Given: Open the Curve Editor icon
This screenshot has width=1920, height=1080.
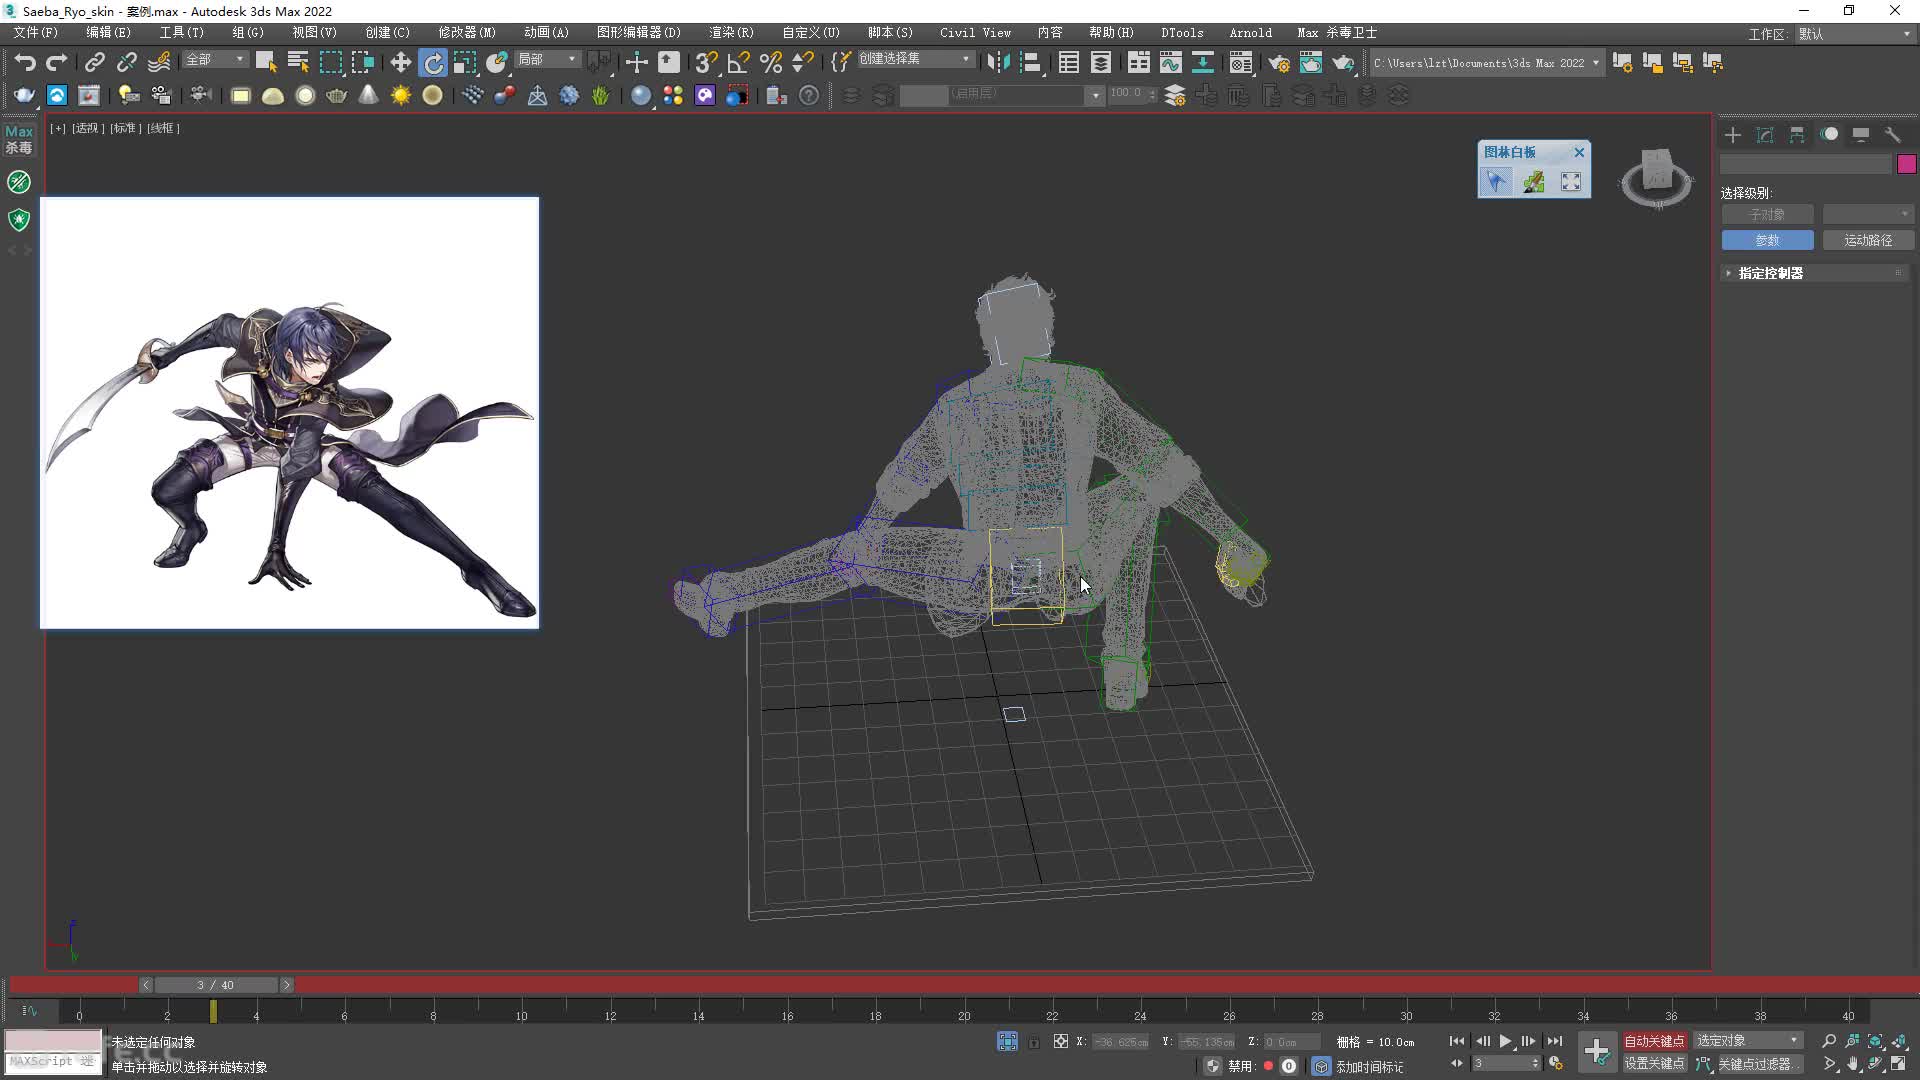Looking at the screenshot, I should [1170, 62].
